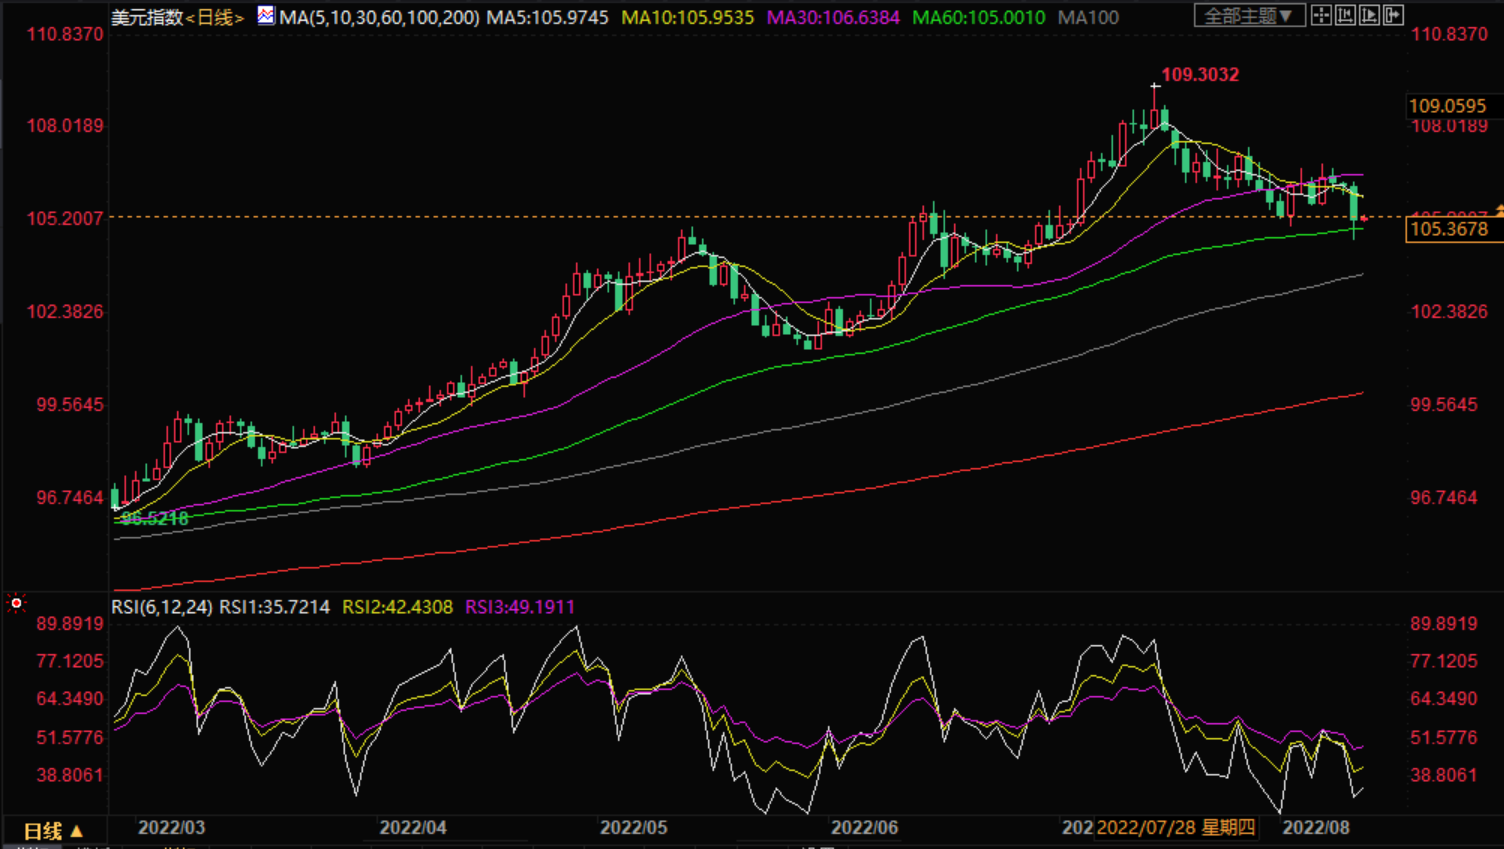Click the crosshair cursor icon

[x=1321, y=15]
